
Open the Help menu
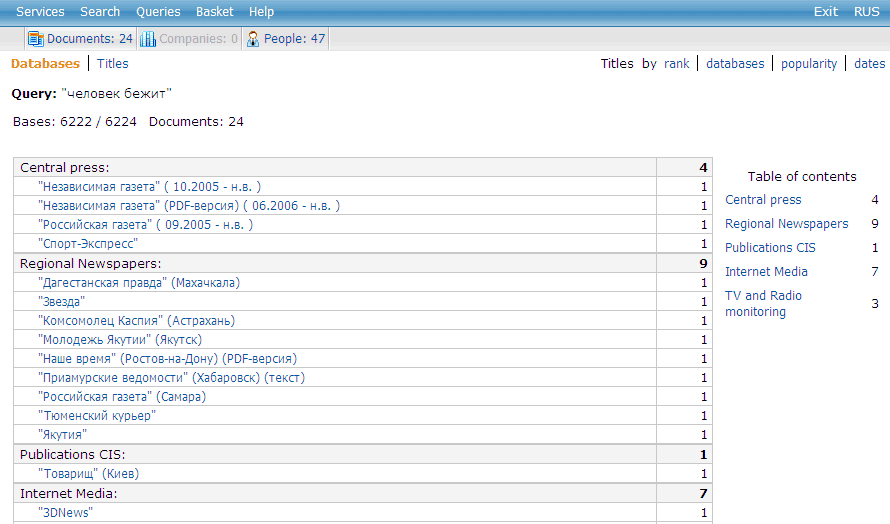coord(261,12)
